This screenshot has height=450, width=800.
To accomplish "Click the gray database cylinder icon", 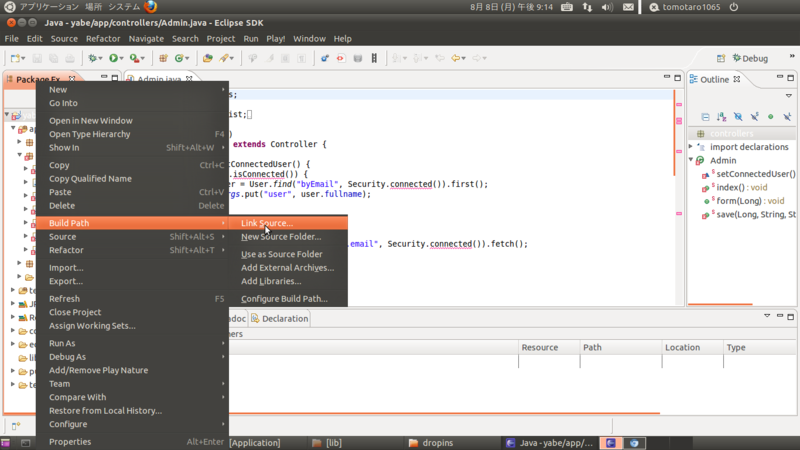I will click(x=358, y=58).
